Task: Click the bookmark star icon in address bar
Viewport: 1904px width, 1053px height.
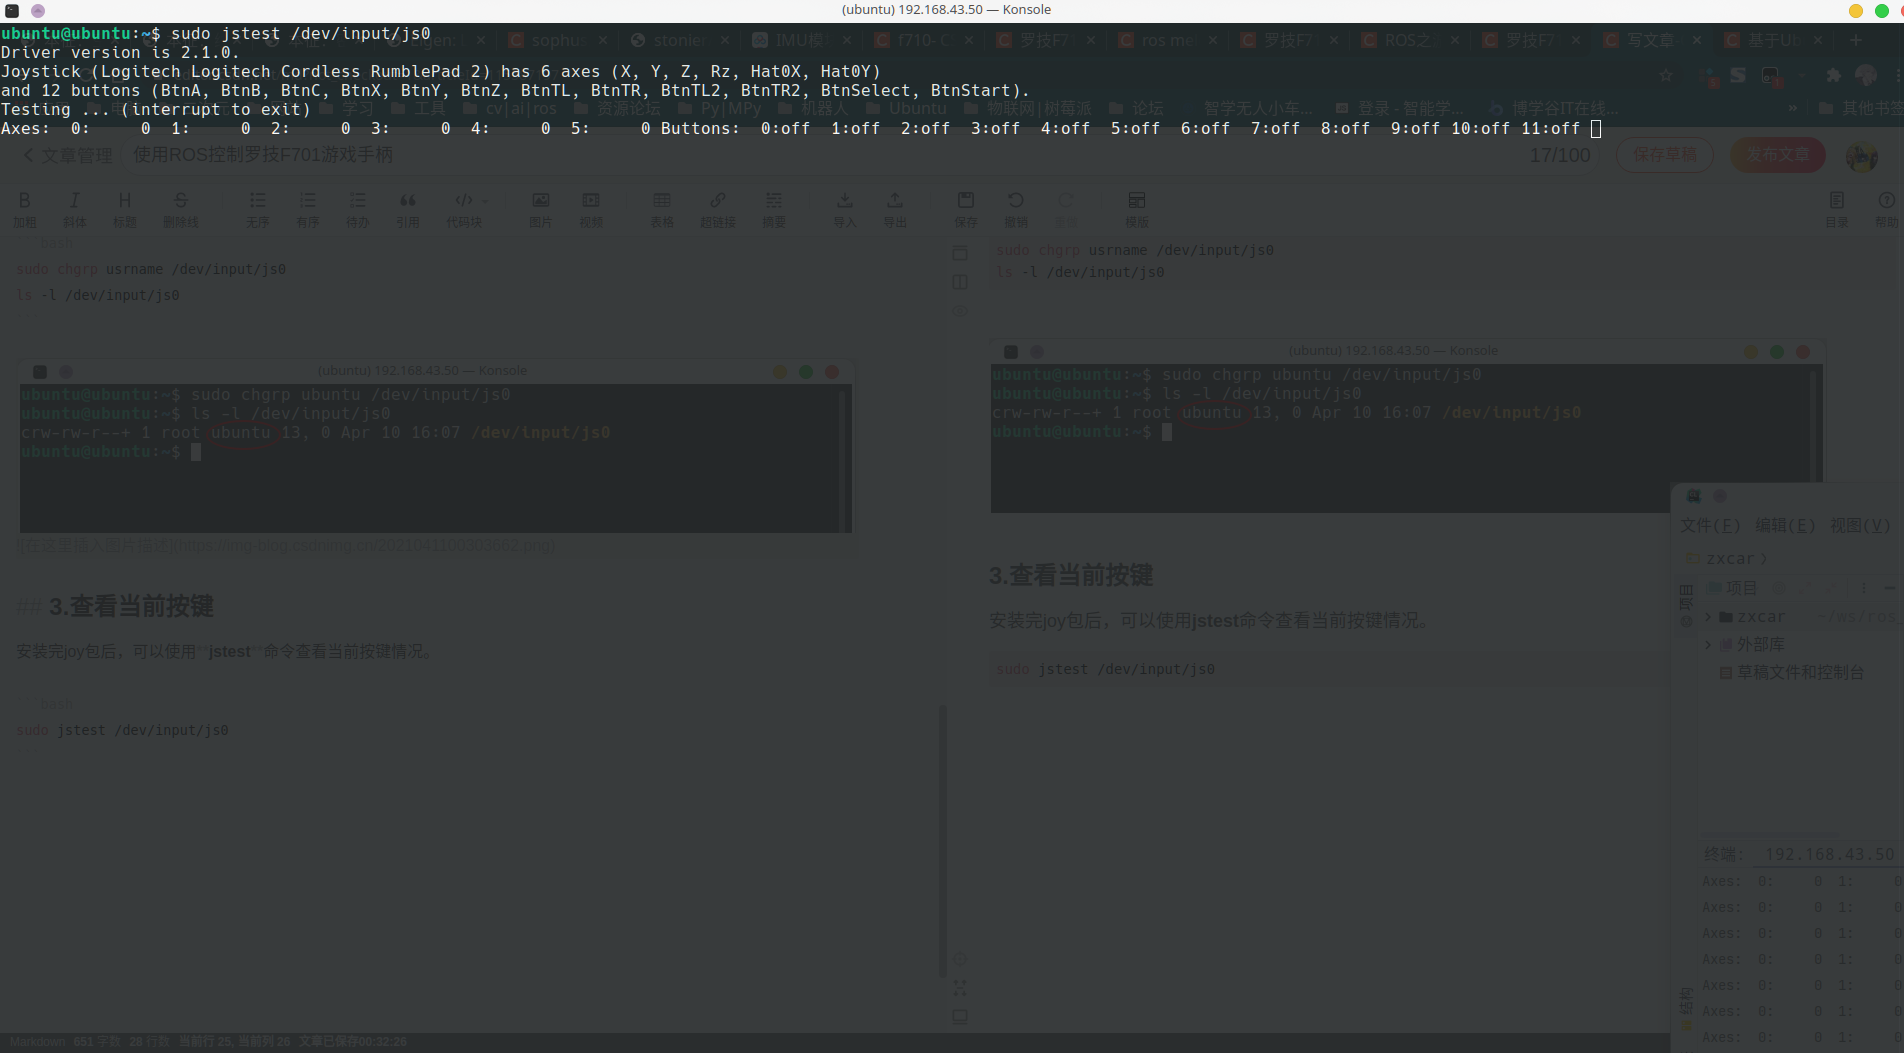Action: click(x=1665, y=75)
